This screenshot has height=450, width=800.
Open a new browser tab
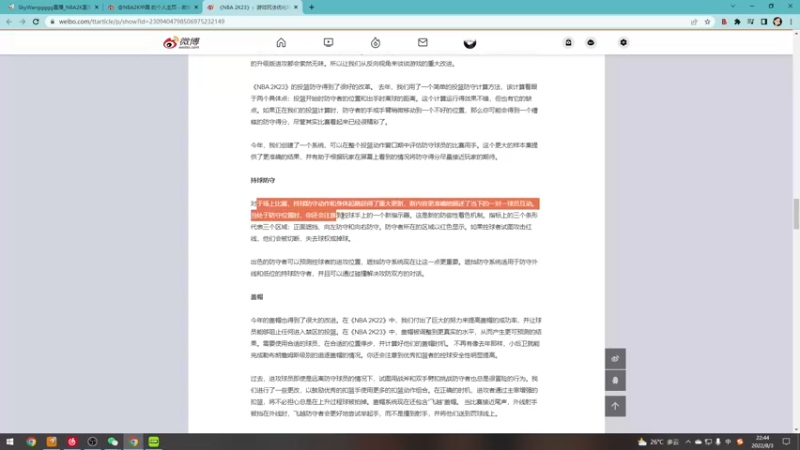(x=312, y=7)
